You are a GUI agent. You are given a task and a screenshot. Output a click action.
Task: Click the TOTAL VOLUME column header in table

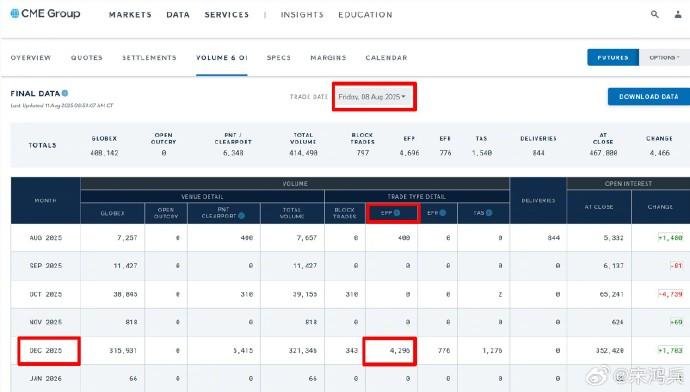(292, 213)
